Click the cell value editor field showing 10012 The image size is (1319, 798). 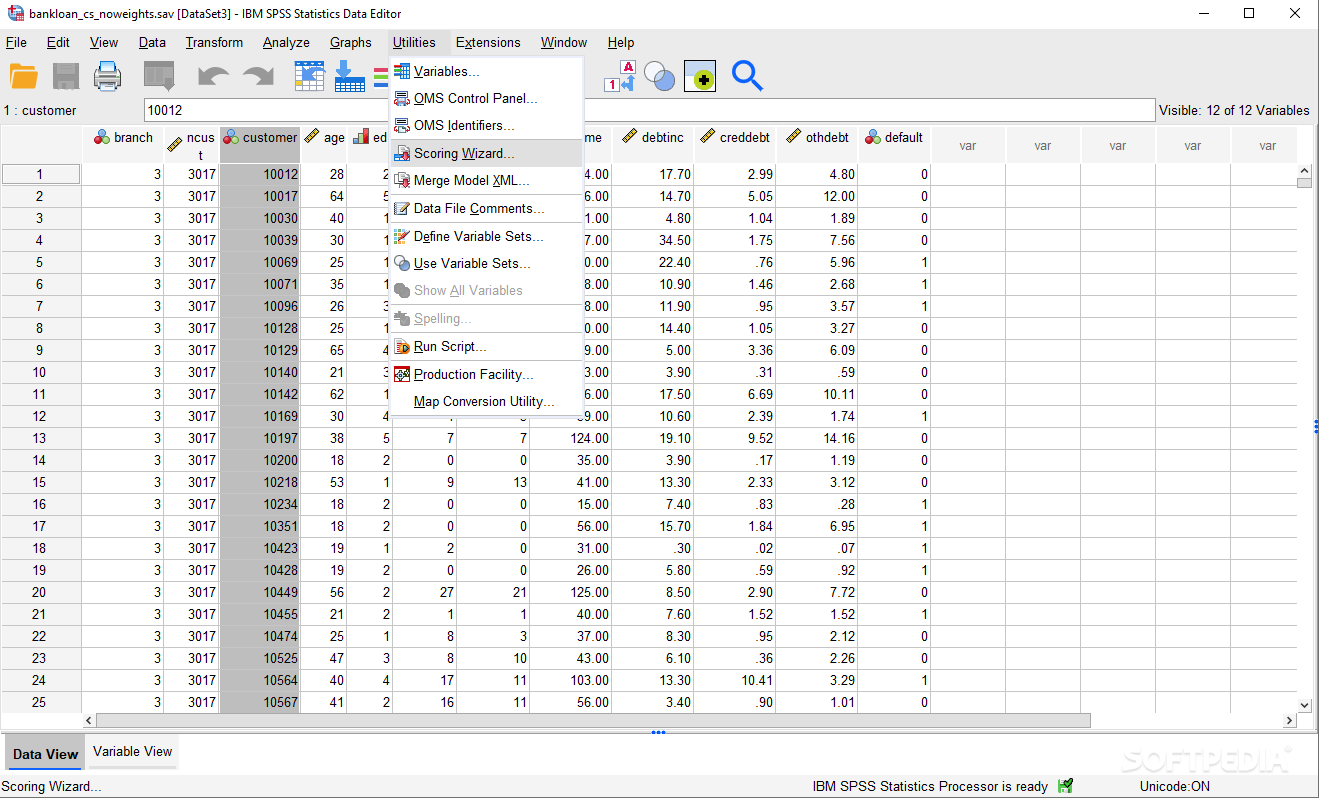coord(650,110)
